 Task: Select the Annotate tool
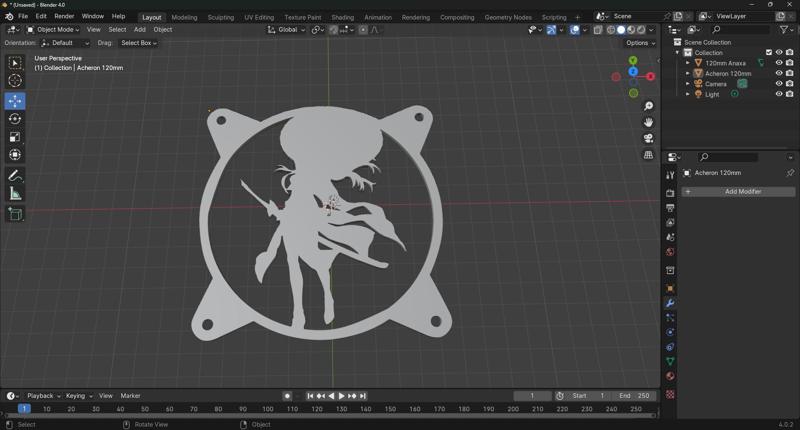pyautogui.click(x=15, y=176)
